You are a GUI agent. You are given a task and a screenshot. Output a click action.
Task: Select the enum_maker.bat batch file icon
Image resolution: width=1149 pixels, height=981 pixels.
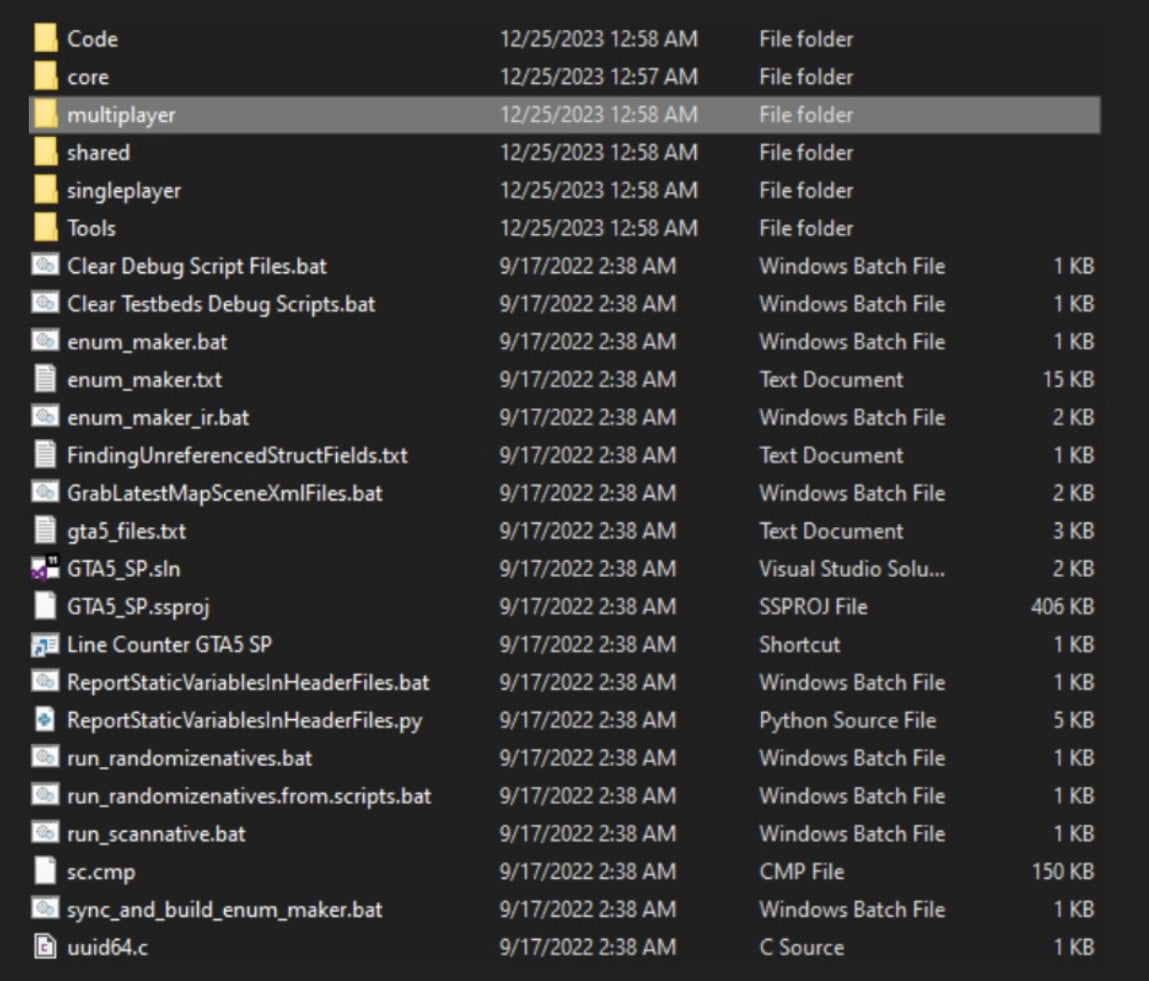(x=45, y=342)
